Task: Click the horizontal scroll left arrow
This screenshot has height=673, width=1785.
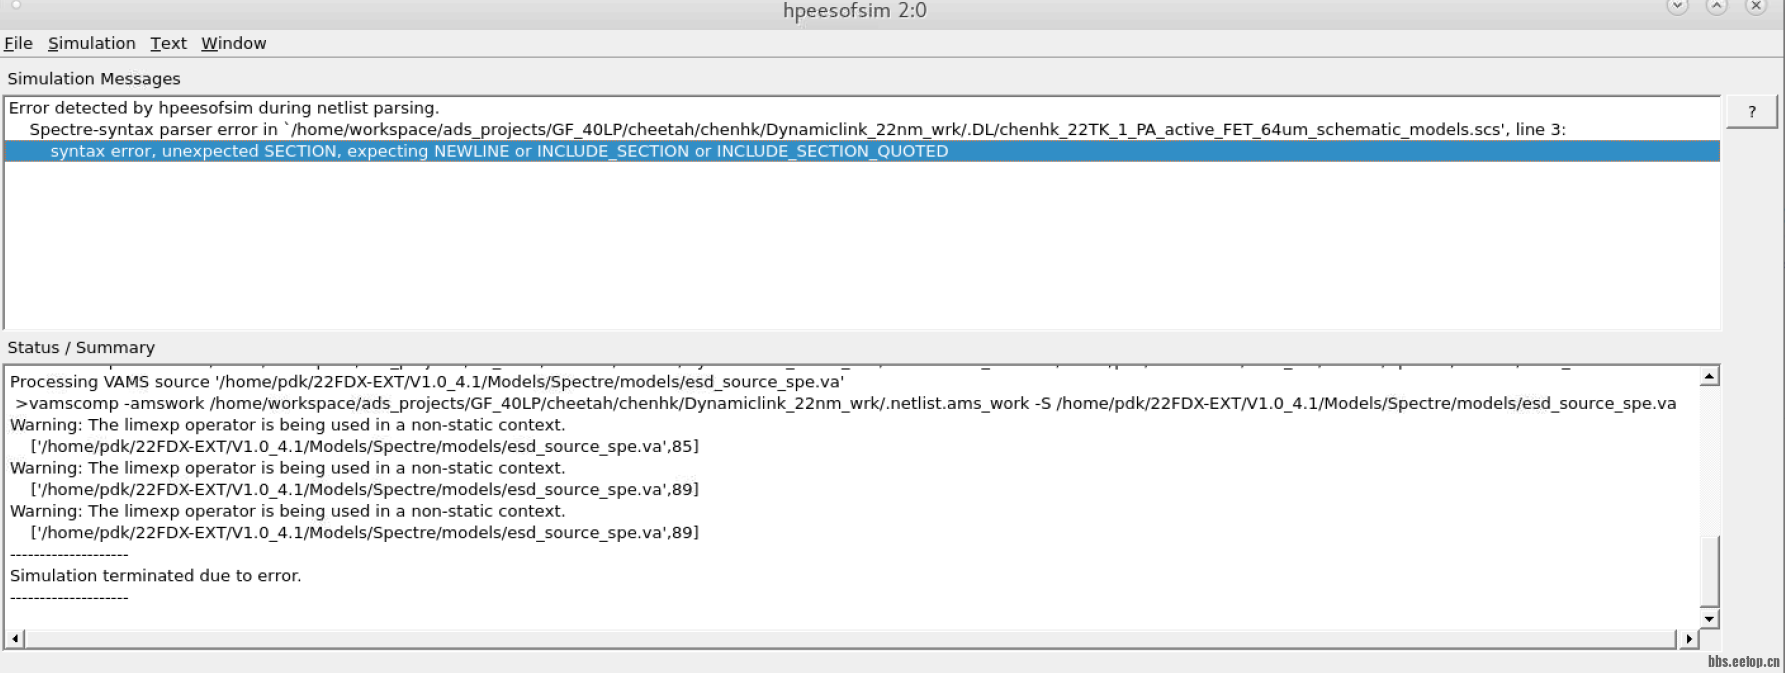Action: coord(15,638)
